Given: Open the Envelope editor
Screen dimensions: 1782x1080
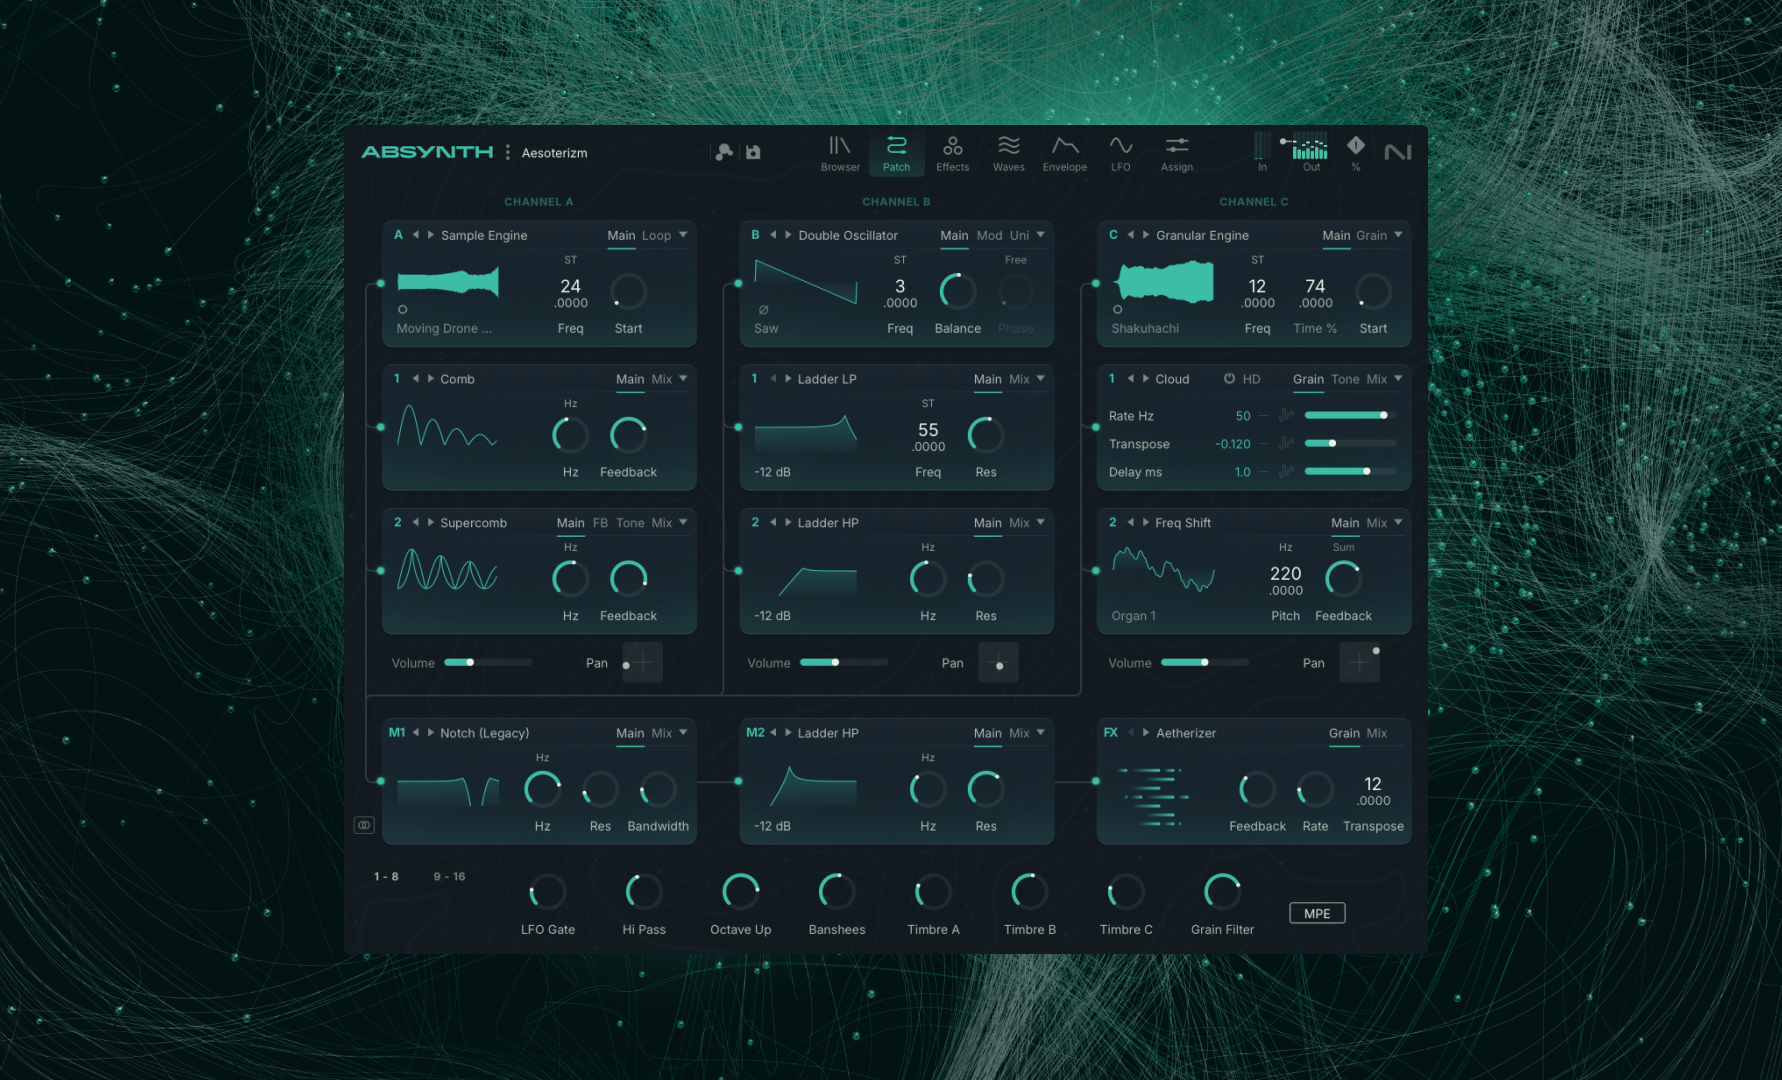Looking at the screenshot, I should click(1064, 152).
